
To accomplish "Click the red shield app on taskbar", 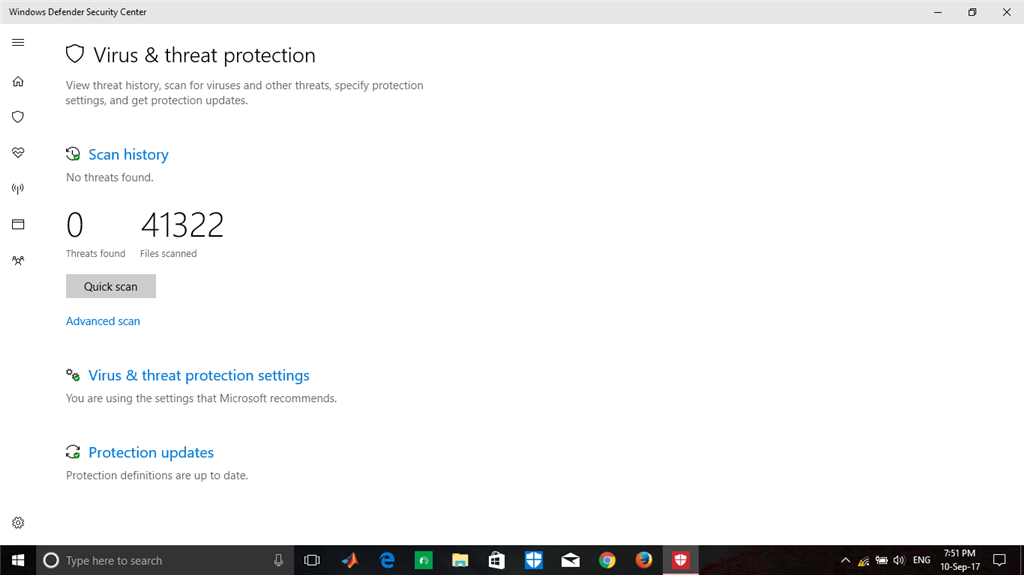I will click(681, 560).
